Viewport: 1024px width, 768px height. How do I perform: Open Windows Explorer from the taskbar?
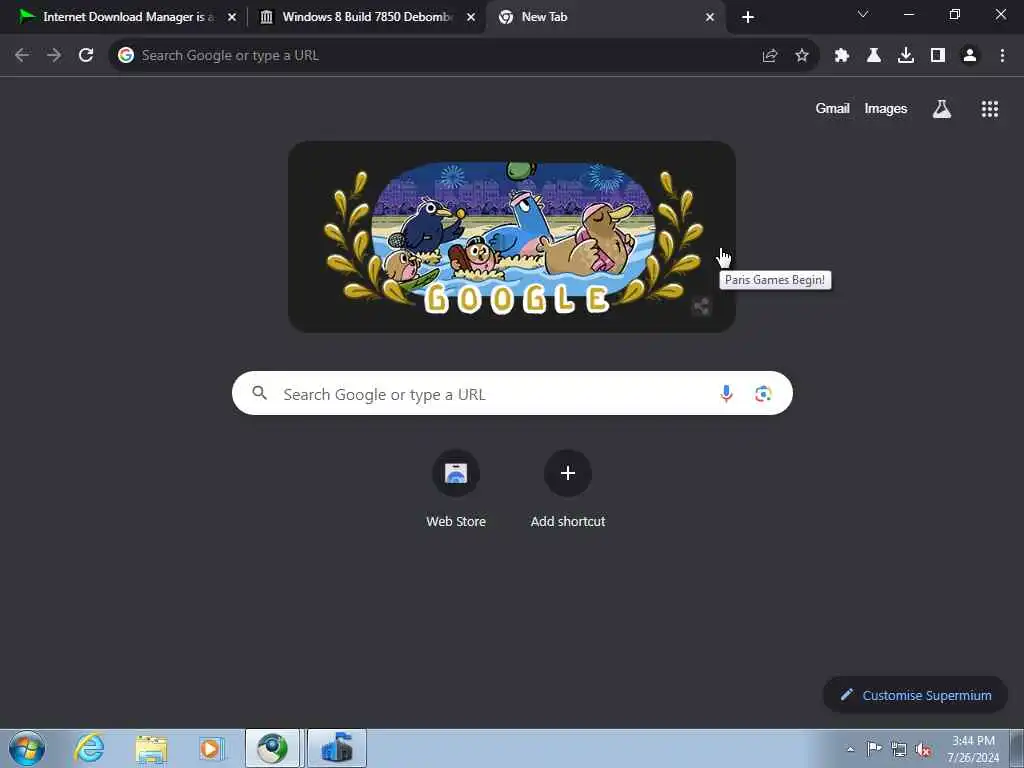(152, 749)
